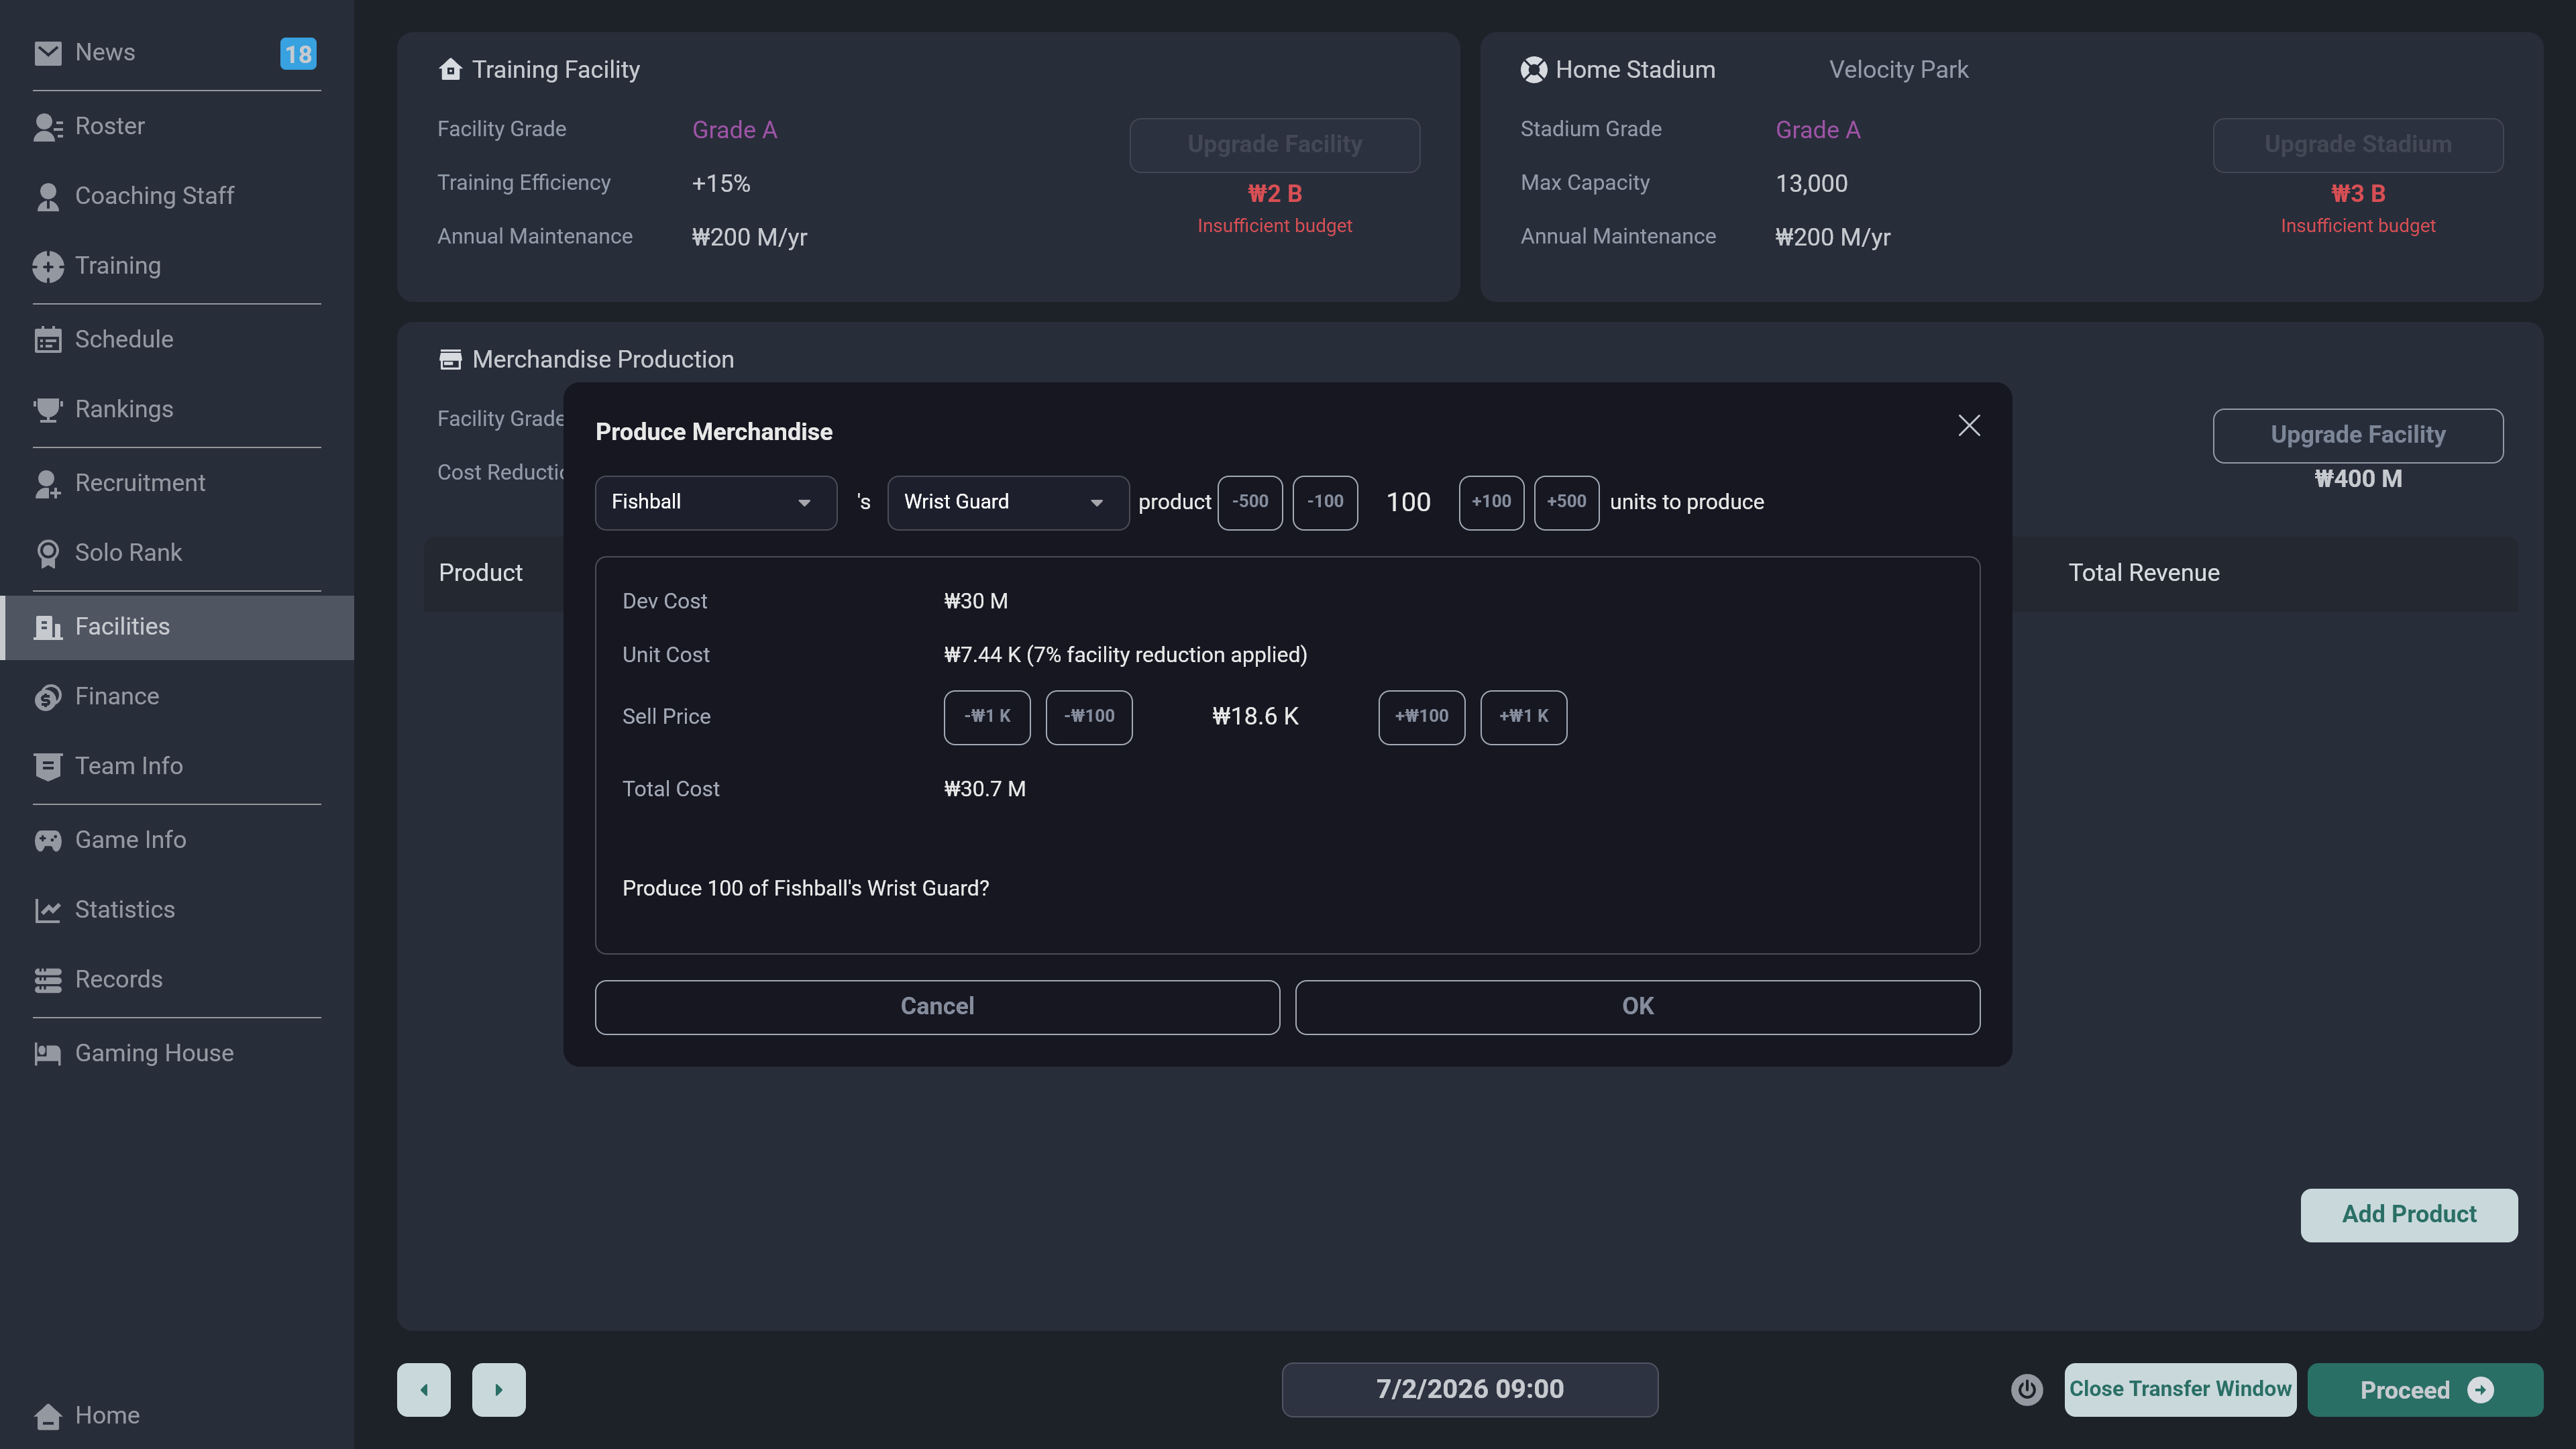2576x1449 pixels.
Task: Click the News envelope icon
Action: click(47, 53)
